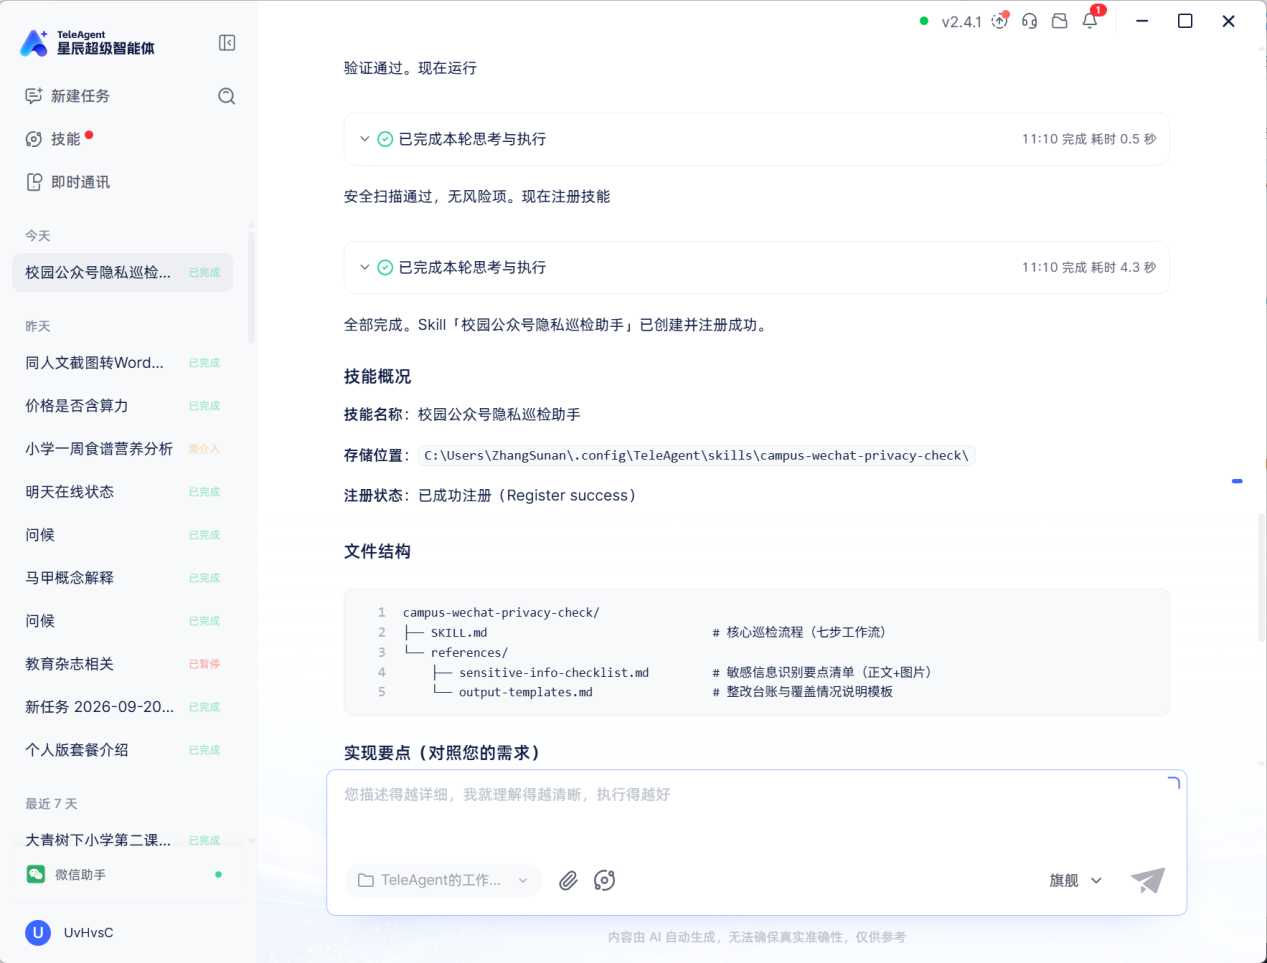Click the update upload icon in title bar
1267x963 pixels.
click(1000, 21)
